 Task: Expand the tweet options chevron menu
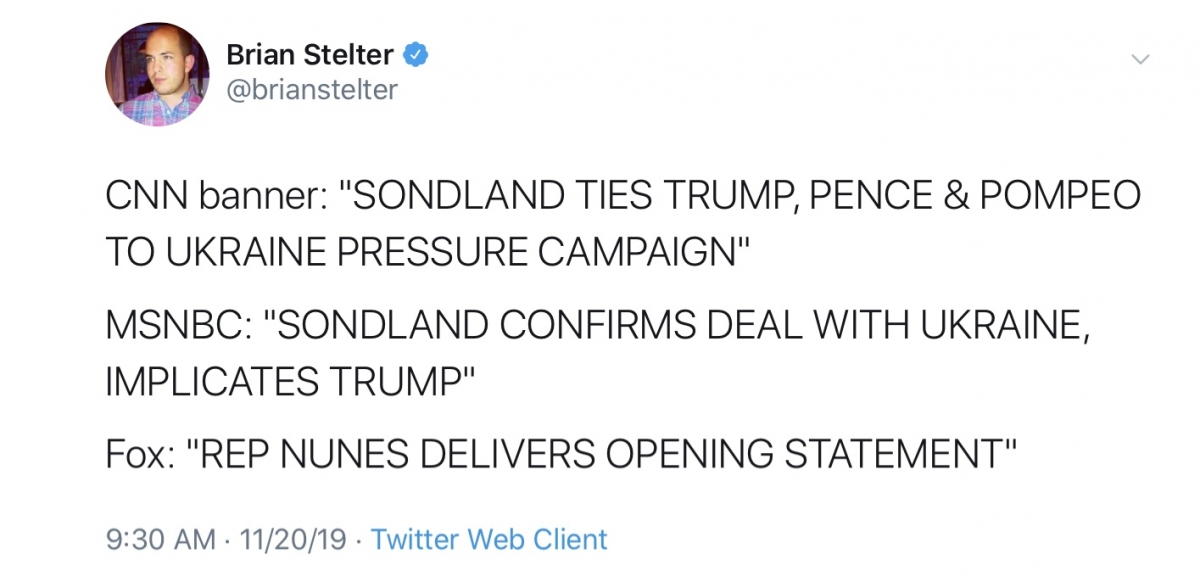click(x=1140, y=61)
